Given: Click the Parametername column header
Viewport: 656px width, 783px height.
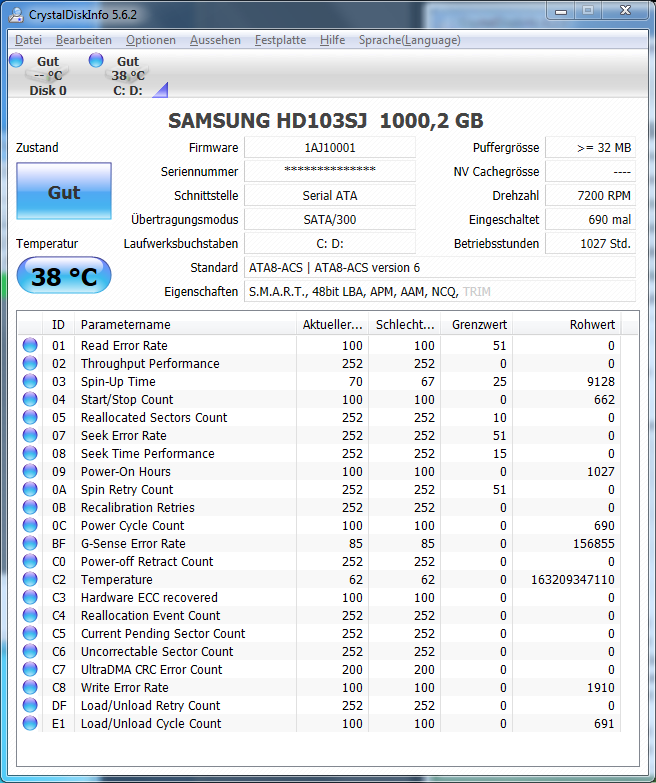Looking at the screenshot, I should point(185,325).
